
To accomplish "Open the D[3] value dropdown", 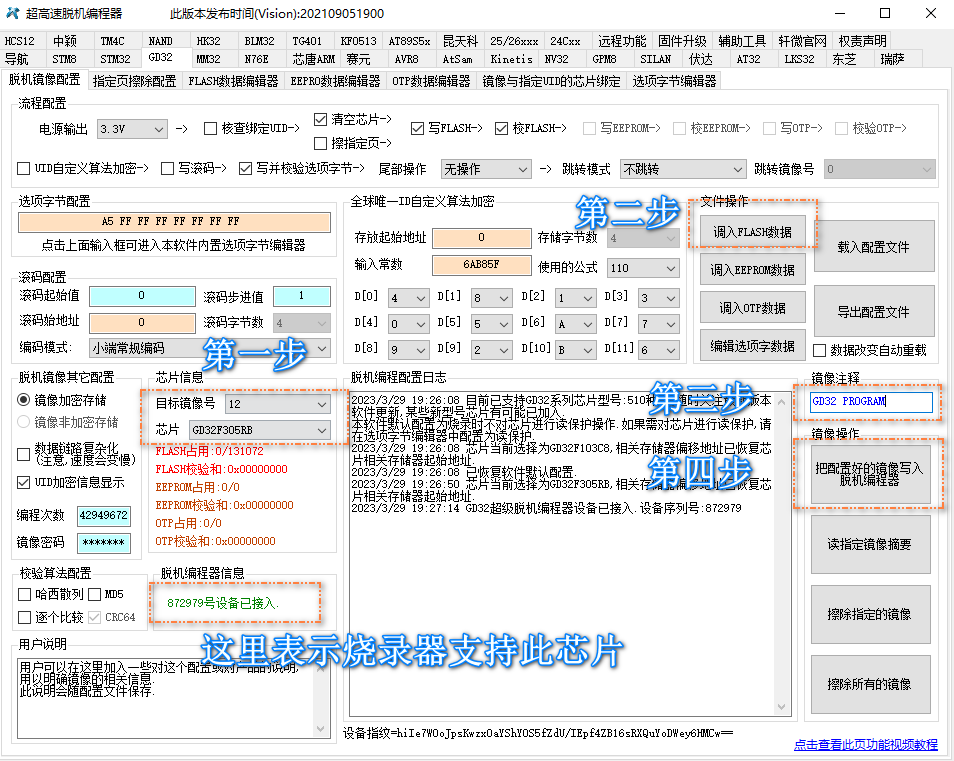I will point(658,298).
